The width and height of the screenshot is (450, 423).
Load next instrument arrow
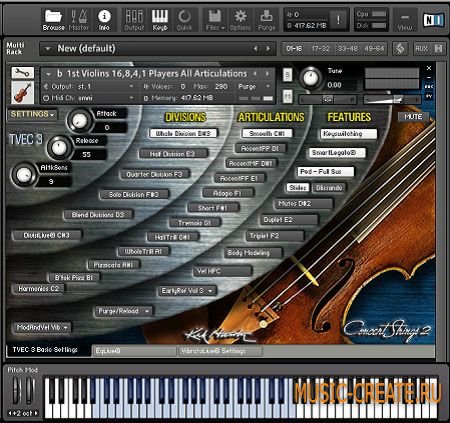(x=267, y=73)
